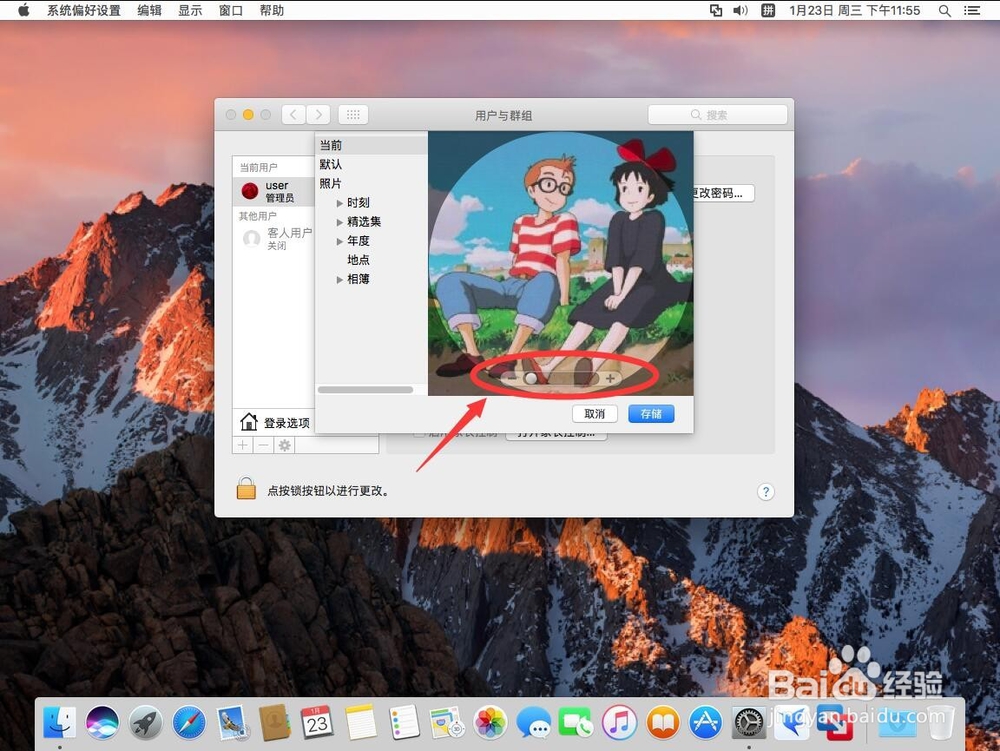1000x751 pixels.
Task: Expand the 时刻 disclosure triangle
Action: 340,203
